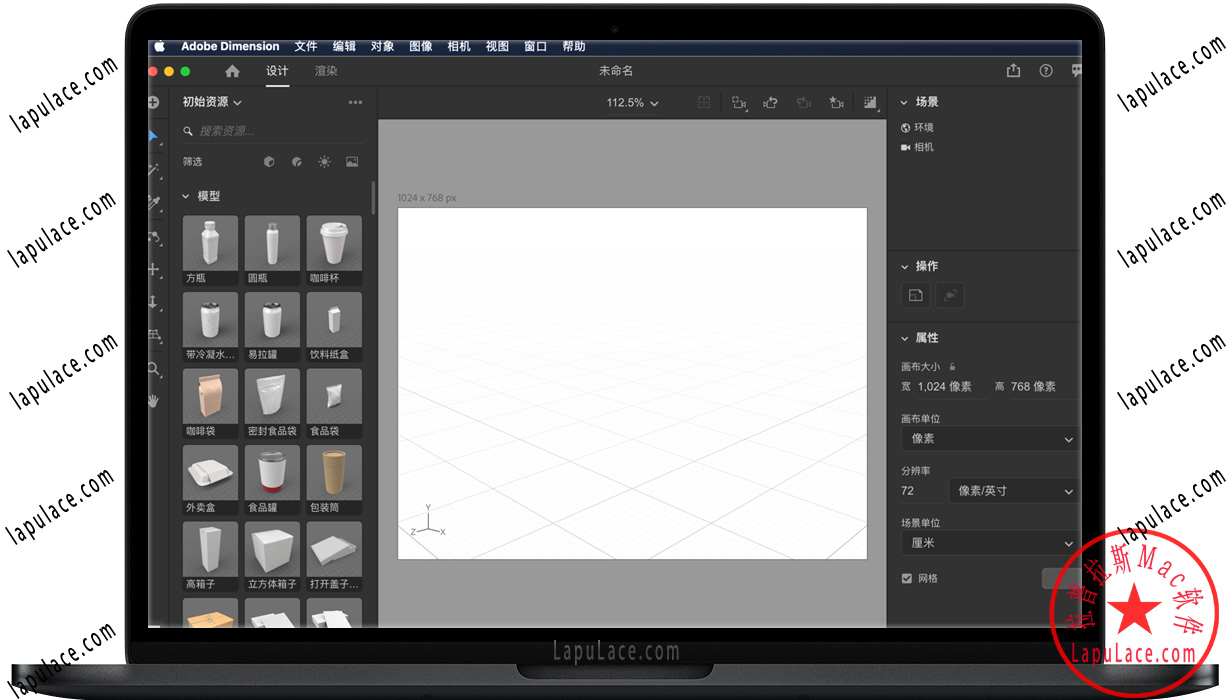Filter starter assets by lights

324,161
